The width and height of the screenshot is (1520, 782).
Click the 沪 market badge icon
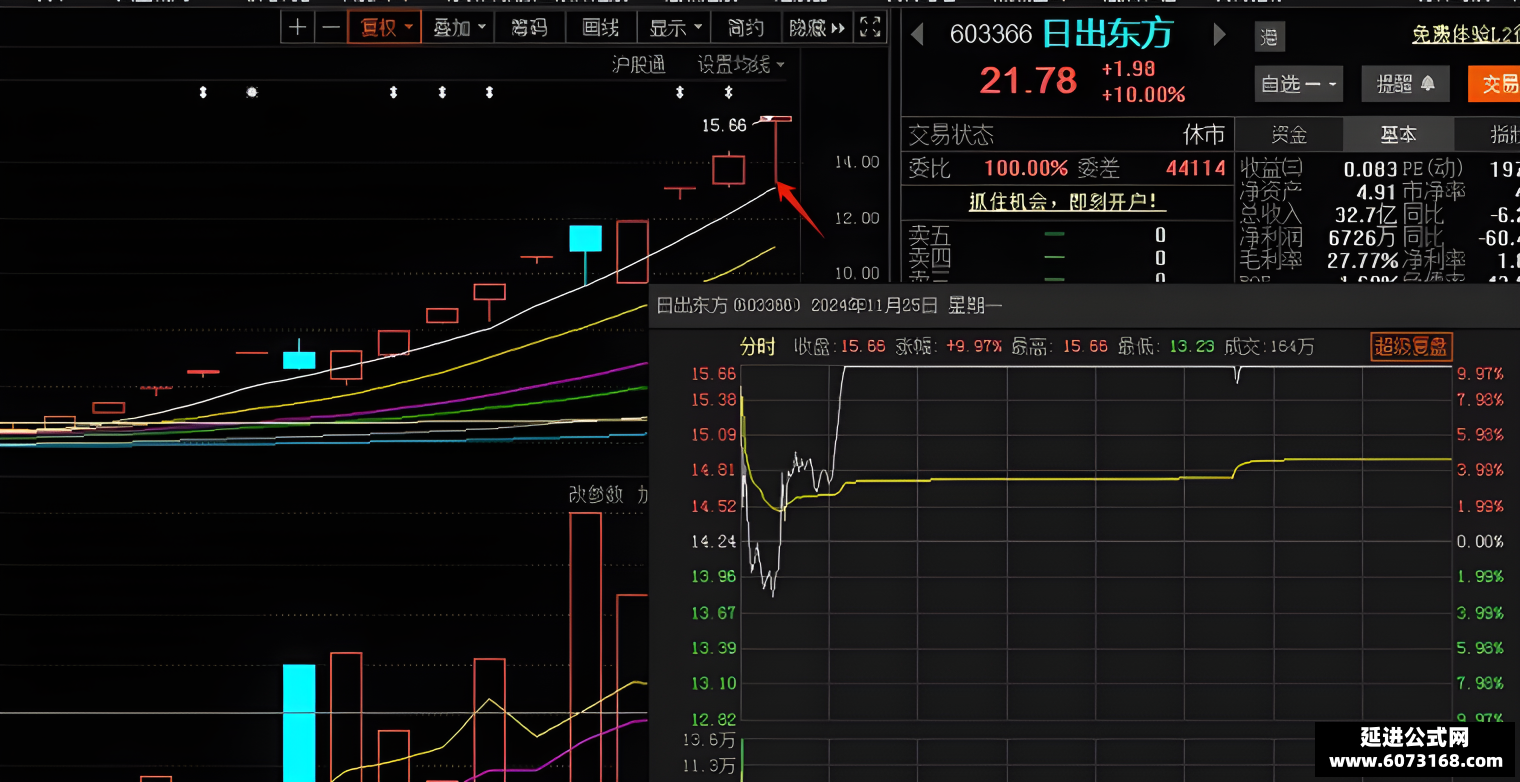tap(1270, 38)
